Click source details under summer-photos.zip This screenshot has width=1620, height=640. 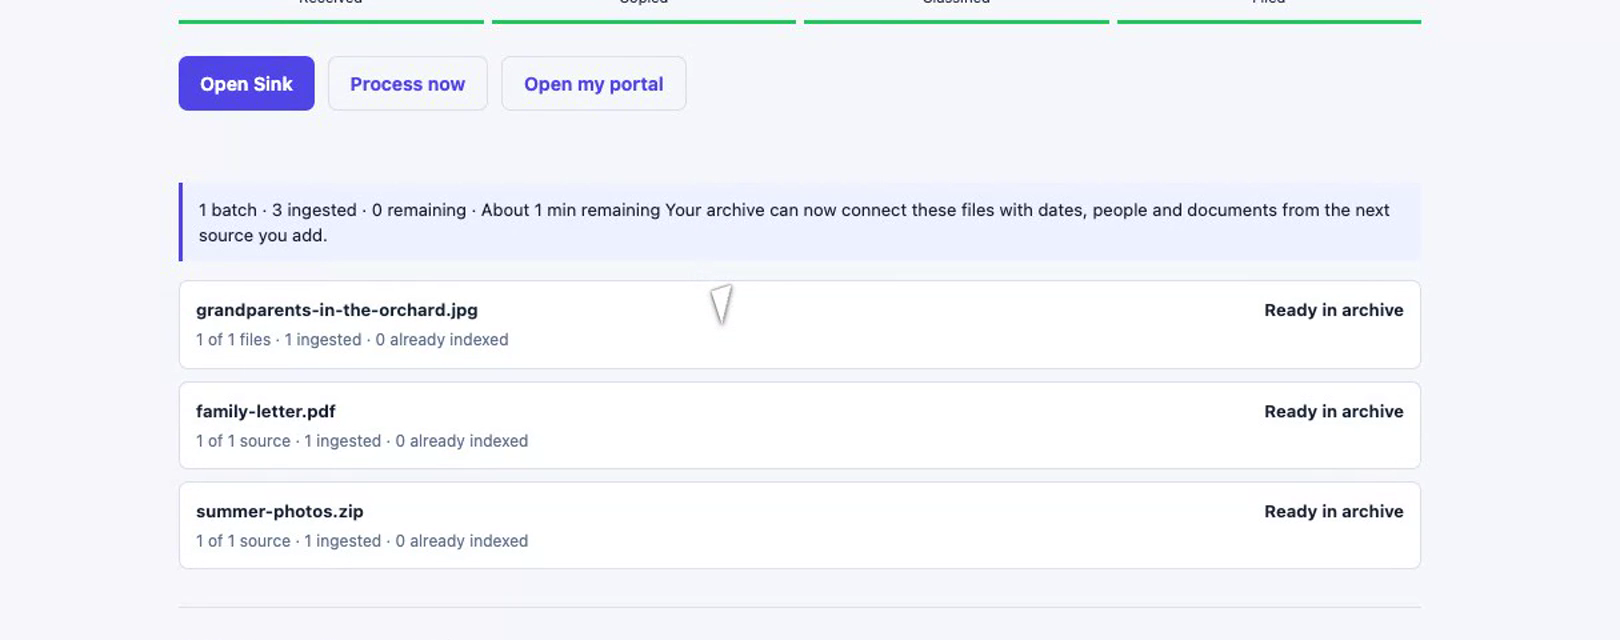[362, 541]
